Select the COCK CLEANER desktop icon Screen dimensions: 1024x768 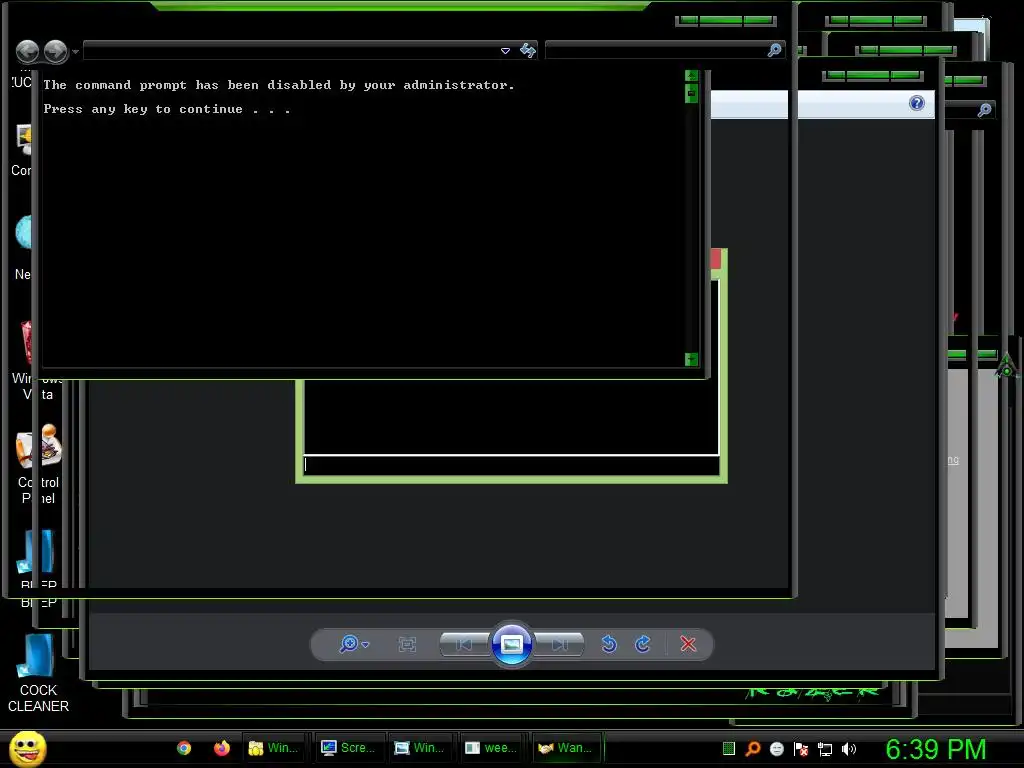(38, 673)
